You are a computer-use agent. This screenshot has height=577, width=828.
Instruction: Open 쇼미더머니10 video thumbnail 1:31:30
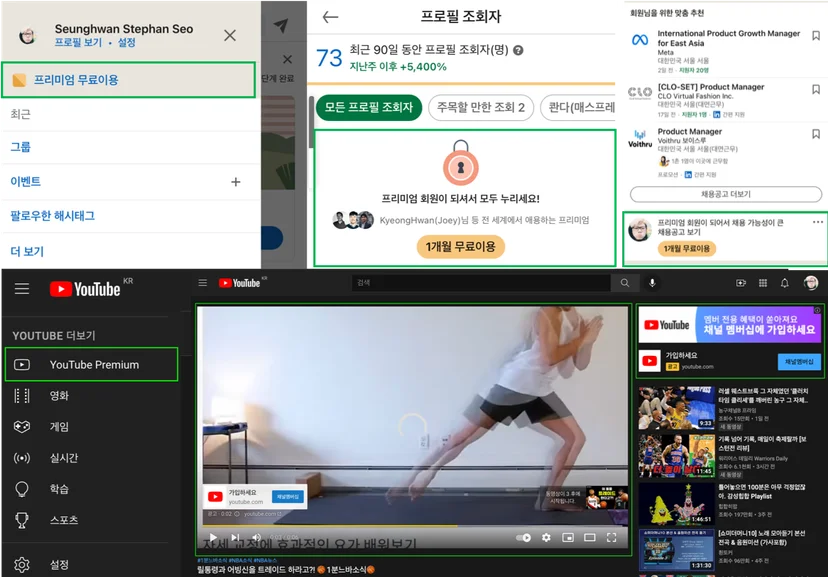click(x=676, y=550)
